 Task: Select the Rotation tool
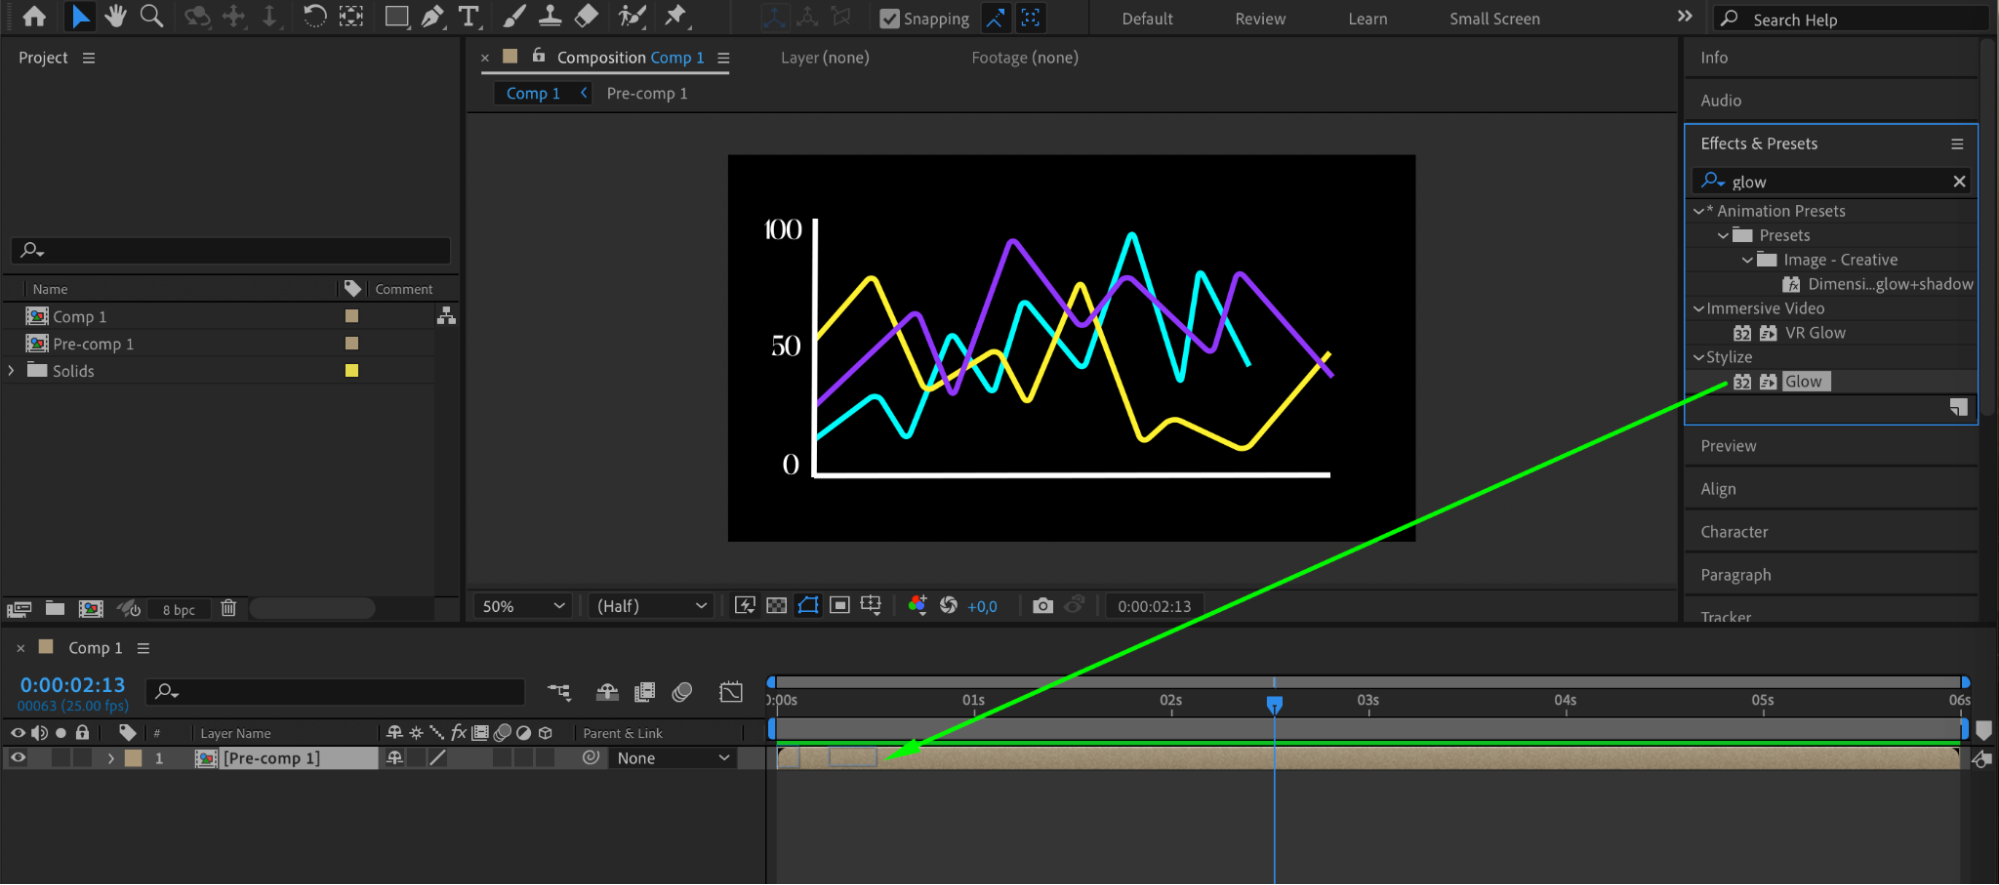coord(314,16)
